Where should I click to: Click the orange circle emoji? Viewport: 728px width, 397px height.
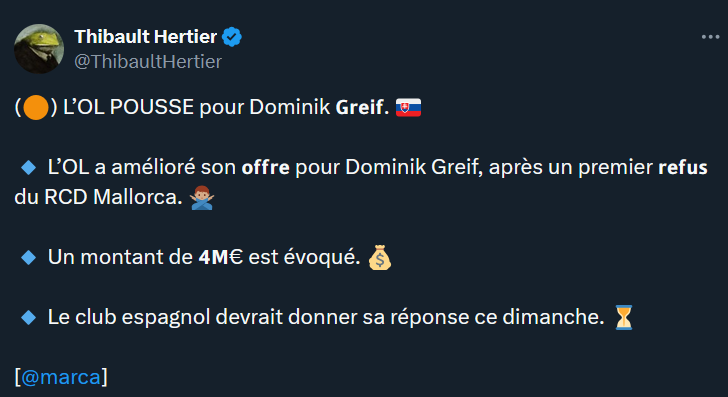pos(36,107)
